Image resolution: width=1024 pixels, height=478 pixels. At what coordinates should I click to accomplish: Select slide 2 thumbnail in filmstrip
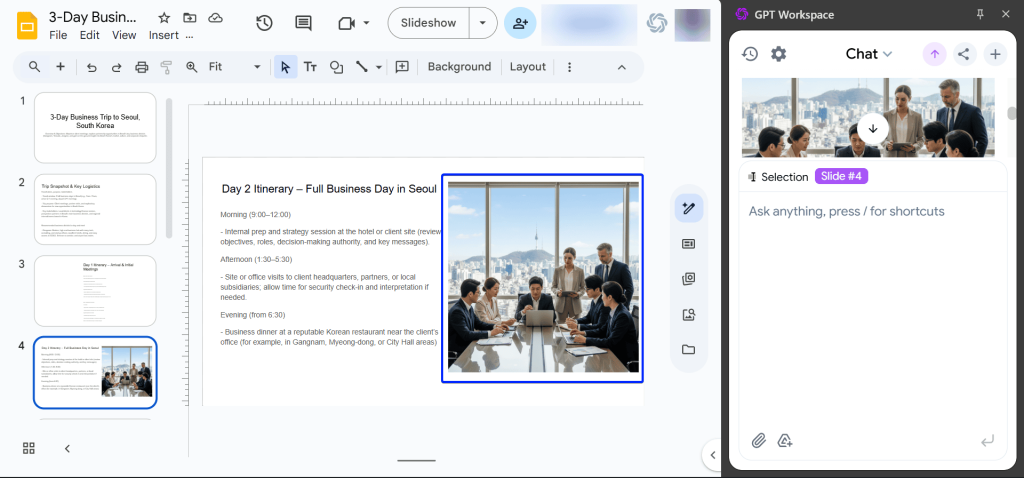coord(95,209)
